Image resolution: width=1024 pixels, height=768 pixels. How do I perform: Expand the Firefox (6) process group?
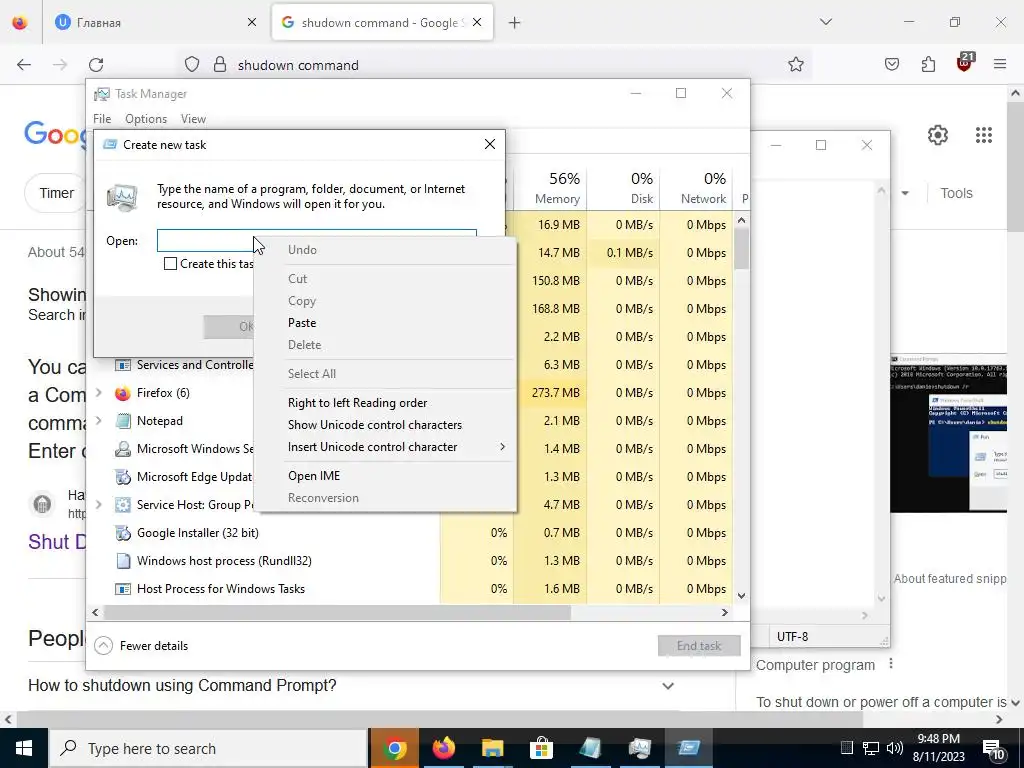(99, 393)
